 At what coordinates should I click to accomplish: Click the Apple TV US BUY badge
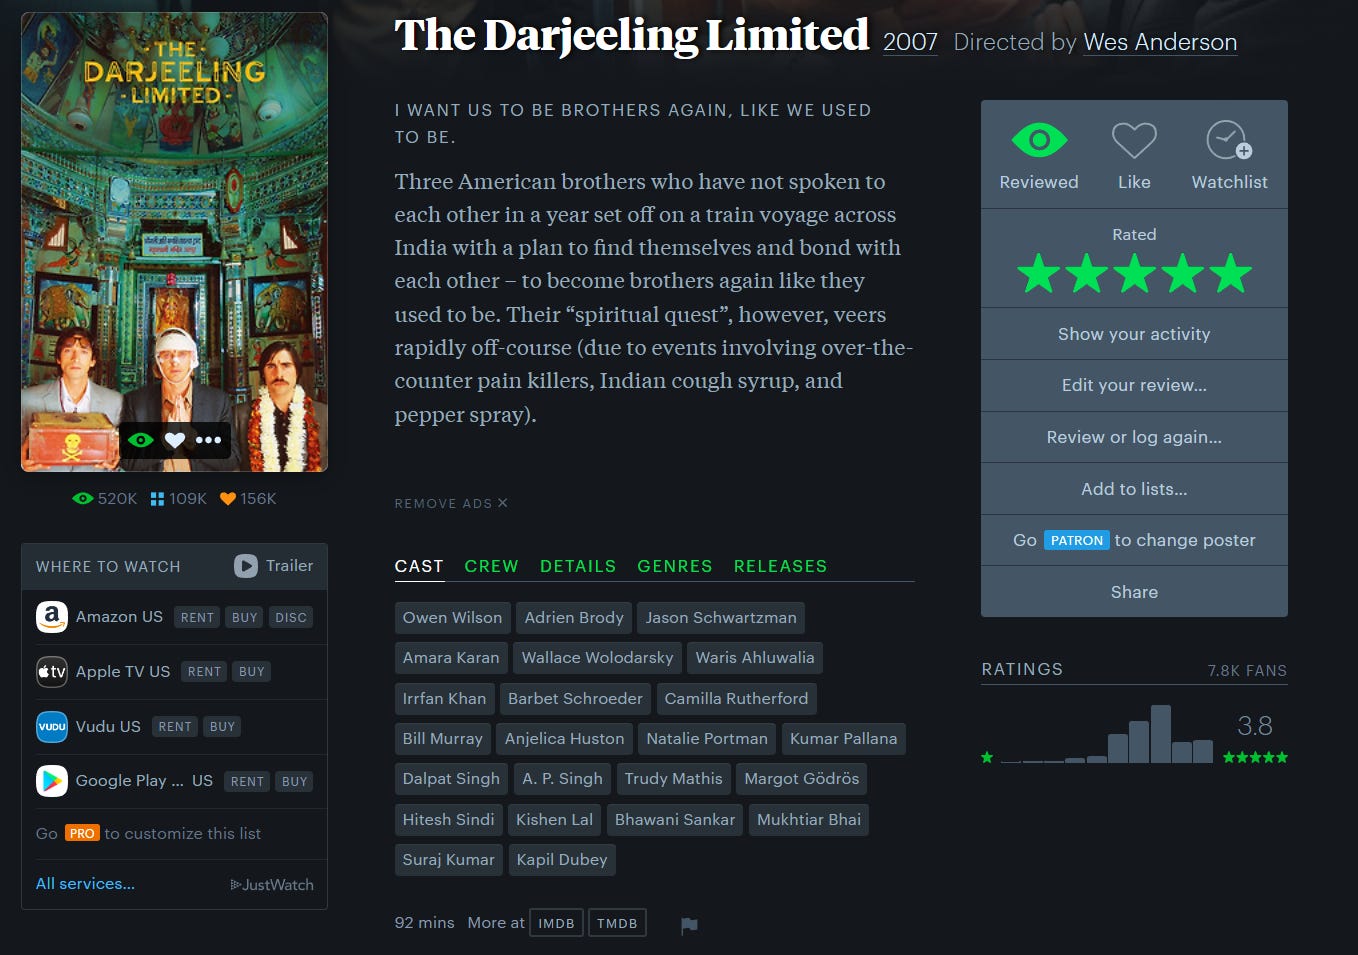[252, 672]
